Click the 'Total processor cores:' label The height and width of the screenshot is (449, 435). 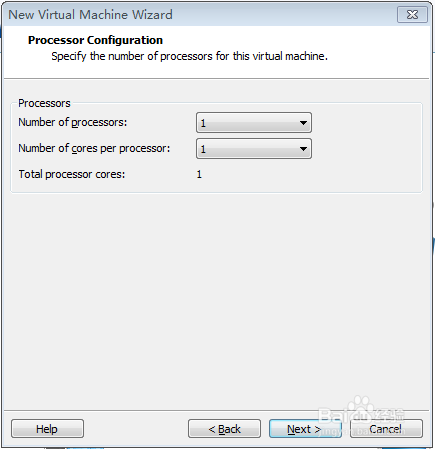tap(72, 174)
